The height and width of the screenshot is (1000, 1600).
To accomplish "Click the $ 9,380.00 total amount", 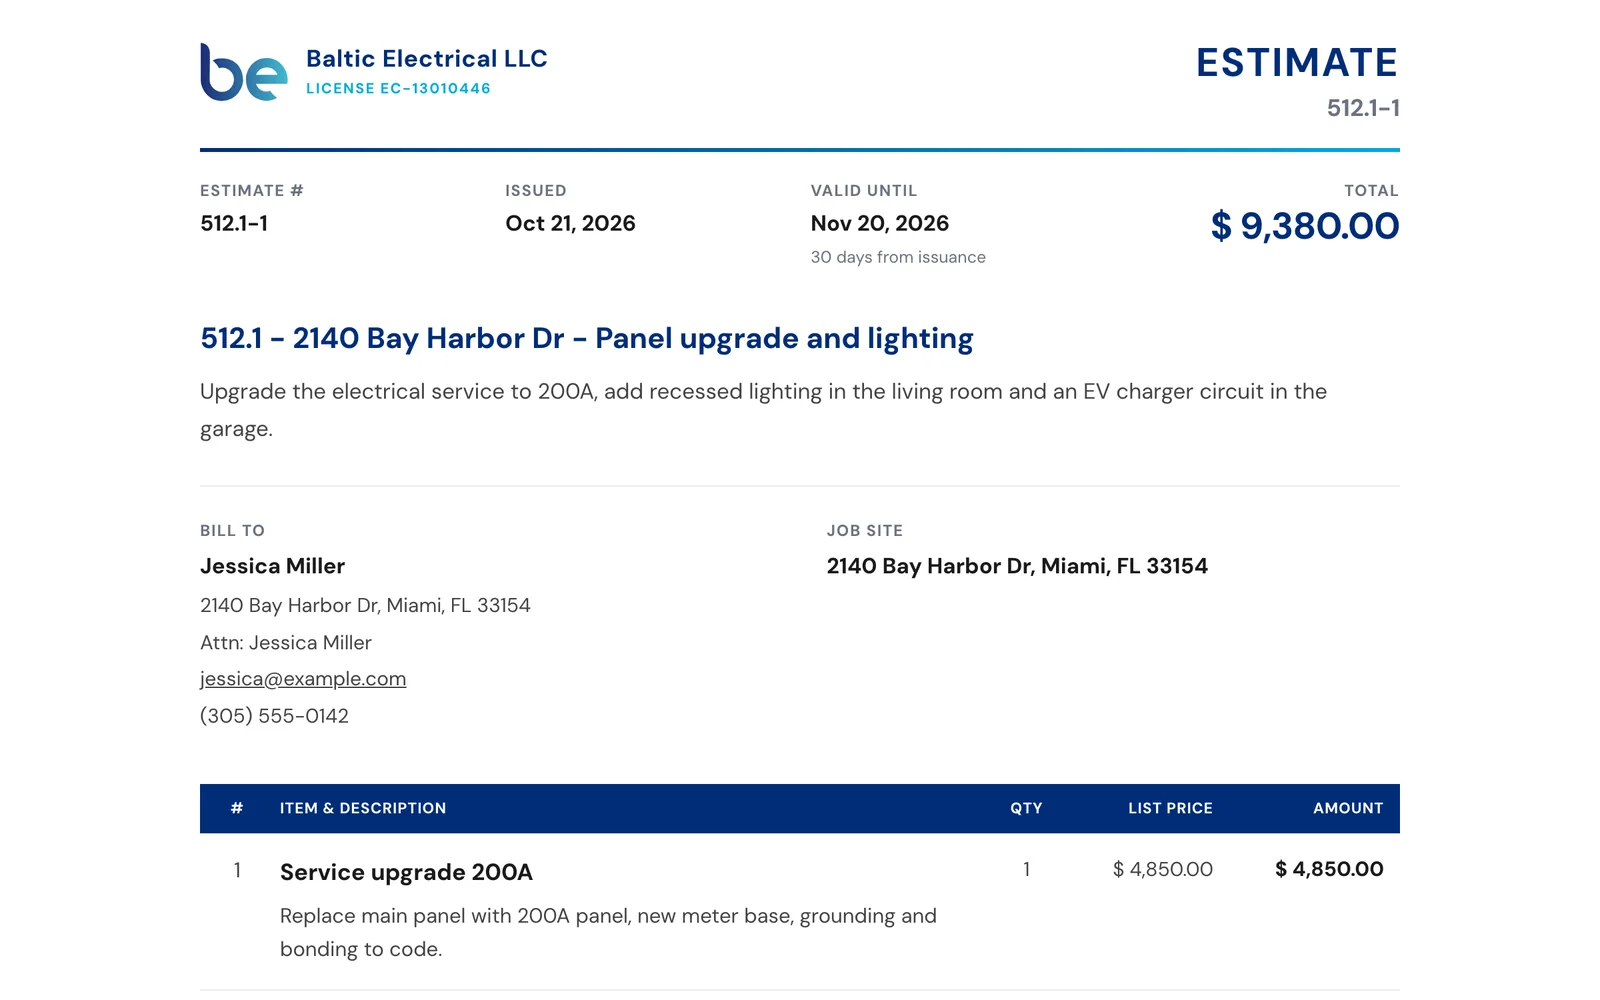I will [x=1305, y=226].
